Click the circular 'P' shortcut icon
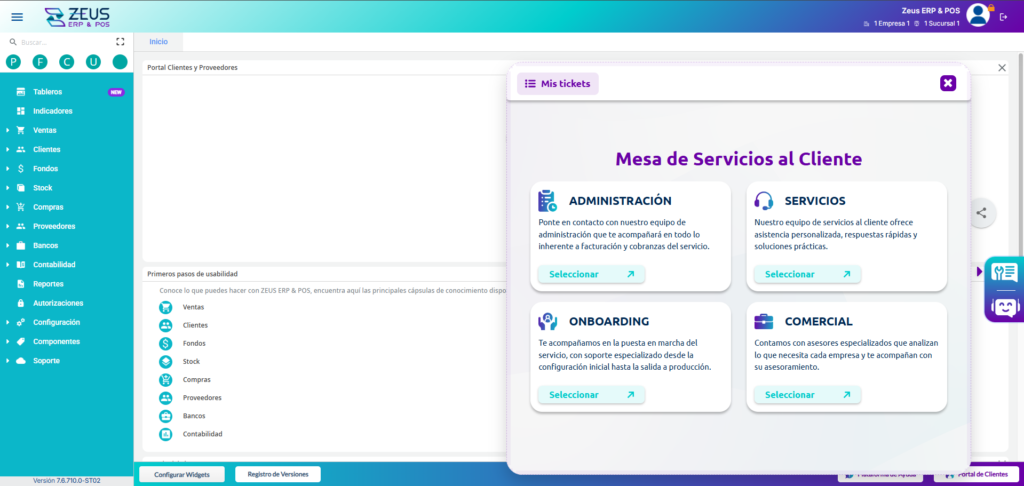Viewport: 1024px width, 486px height. coord(13,62)
